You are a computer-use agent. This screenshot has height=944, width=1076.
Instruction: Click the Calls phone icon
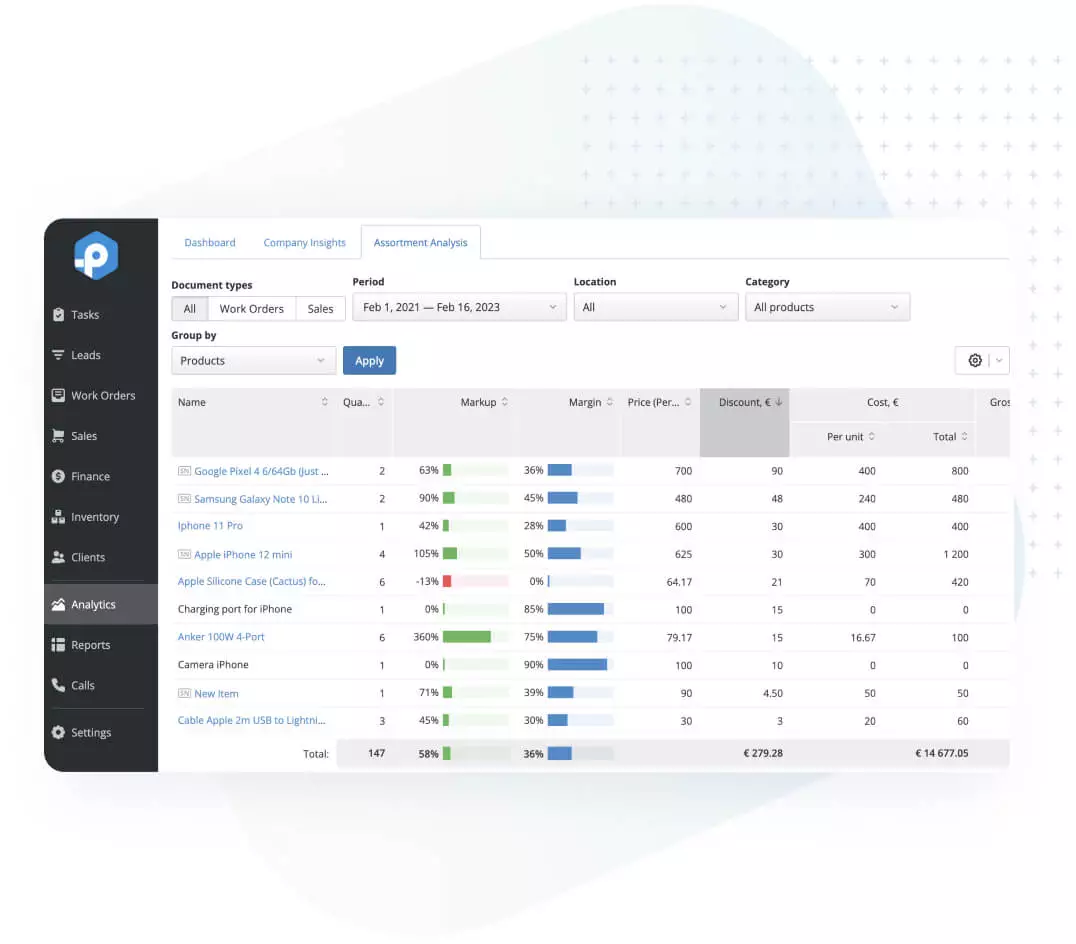(59, 686)
